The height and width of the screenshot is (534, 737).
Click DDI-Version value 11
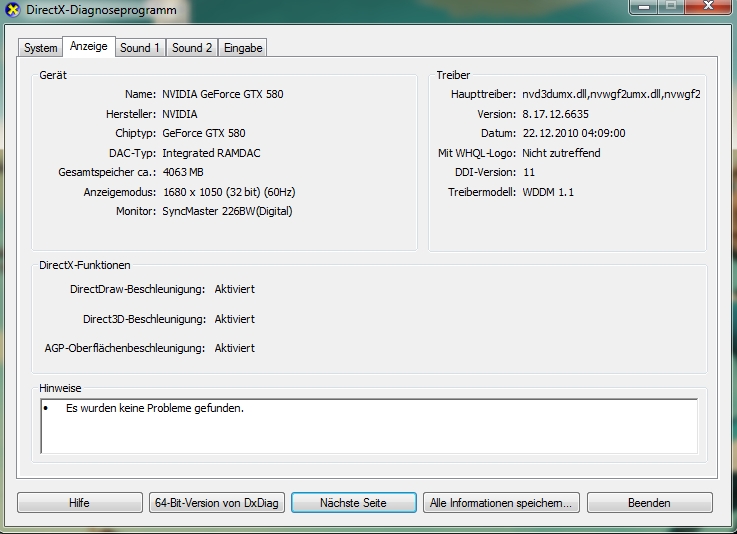click(529, 172)
